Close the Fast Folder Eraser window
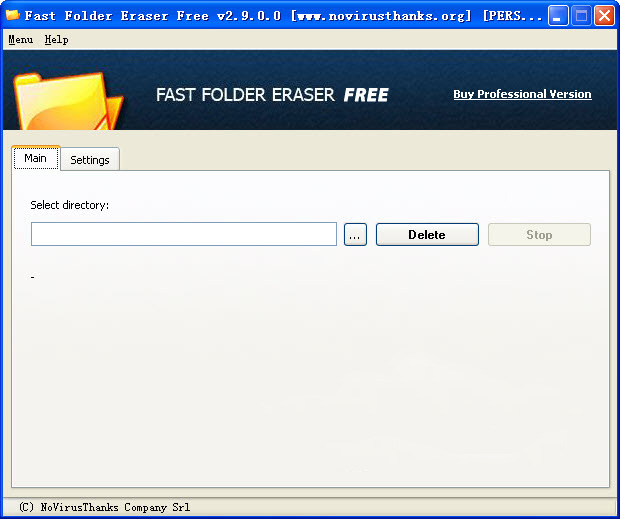The height and width of the screenshot is (519, 620). (x=604, y=16)
